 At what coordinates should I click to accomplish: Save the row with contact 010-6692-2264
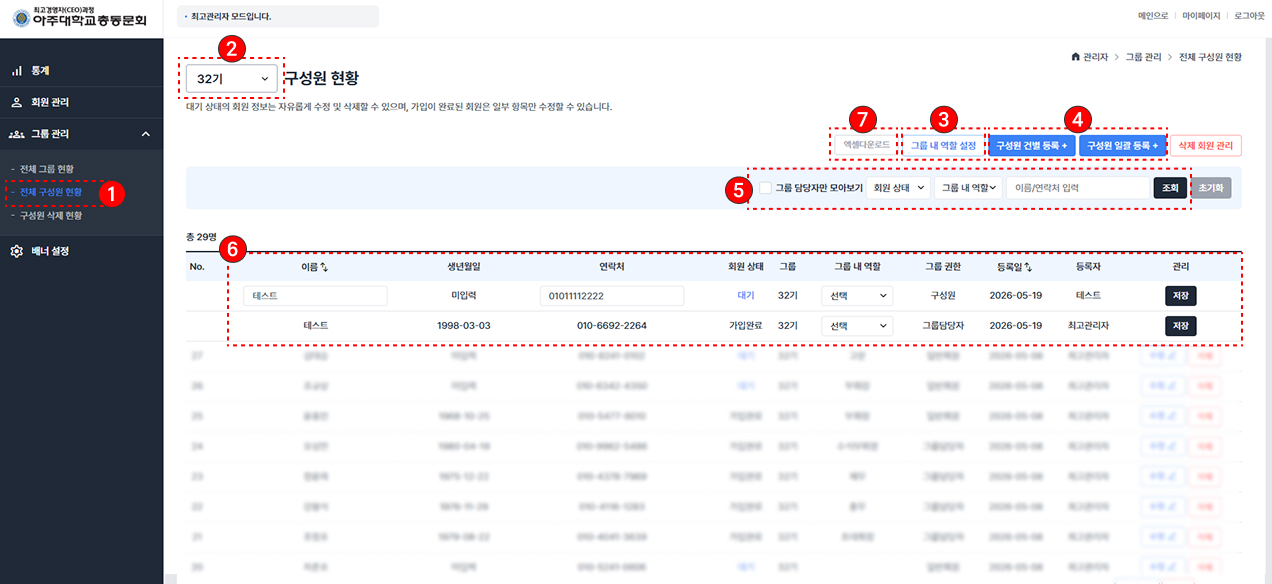coord(1180,326)
